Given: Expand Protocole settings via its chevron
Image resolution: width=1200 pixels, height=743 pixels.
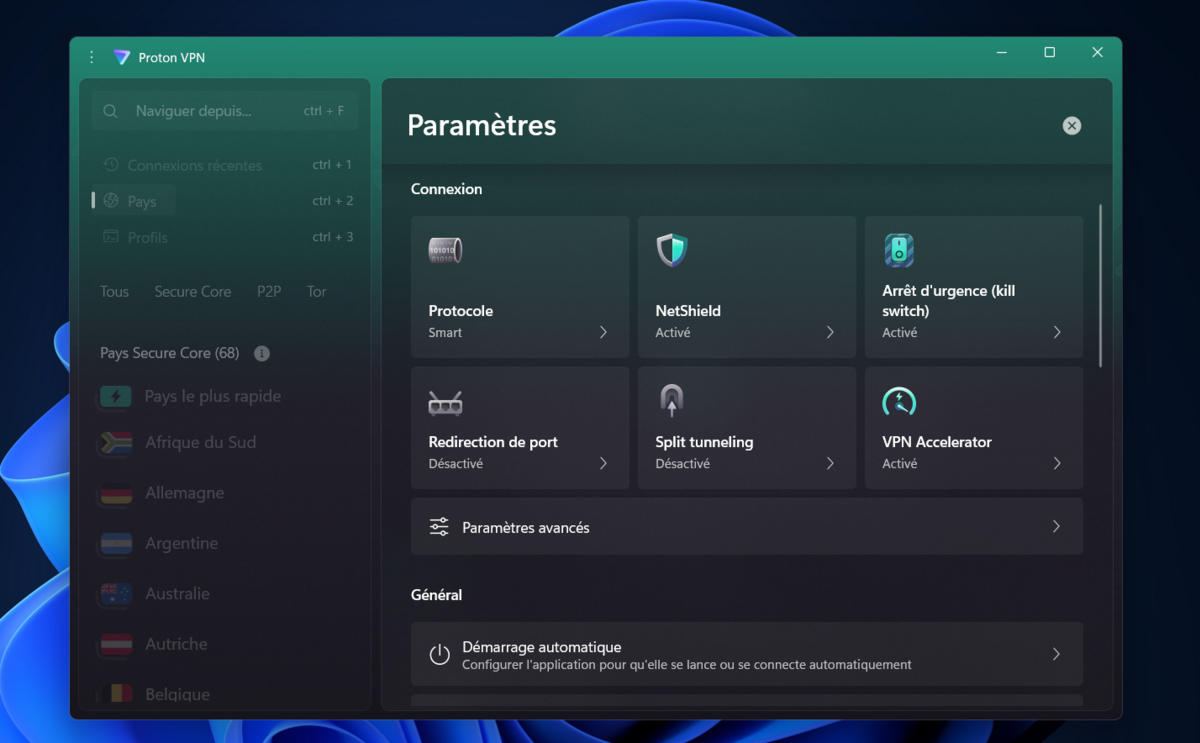Looking at the screenshot, I should (x=603, y=332).
